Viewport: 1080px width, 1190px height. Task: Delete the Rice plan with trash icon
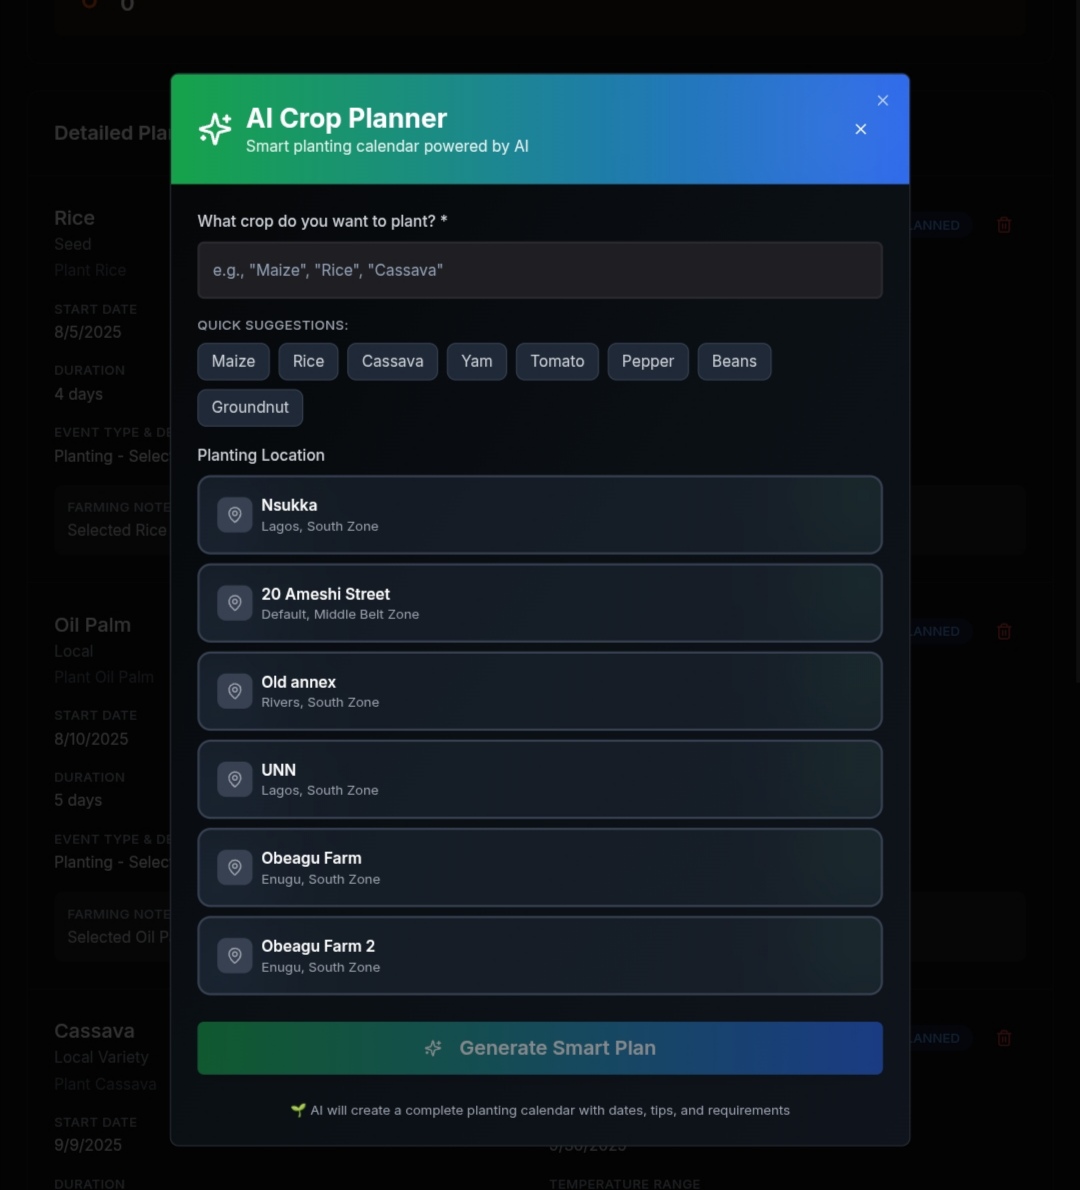point(1003,225)
